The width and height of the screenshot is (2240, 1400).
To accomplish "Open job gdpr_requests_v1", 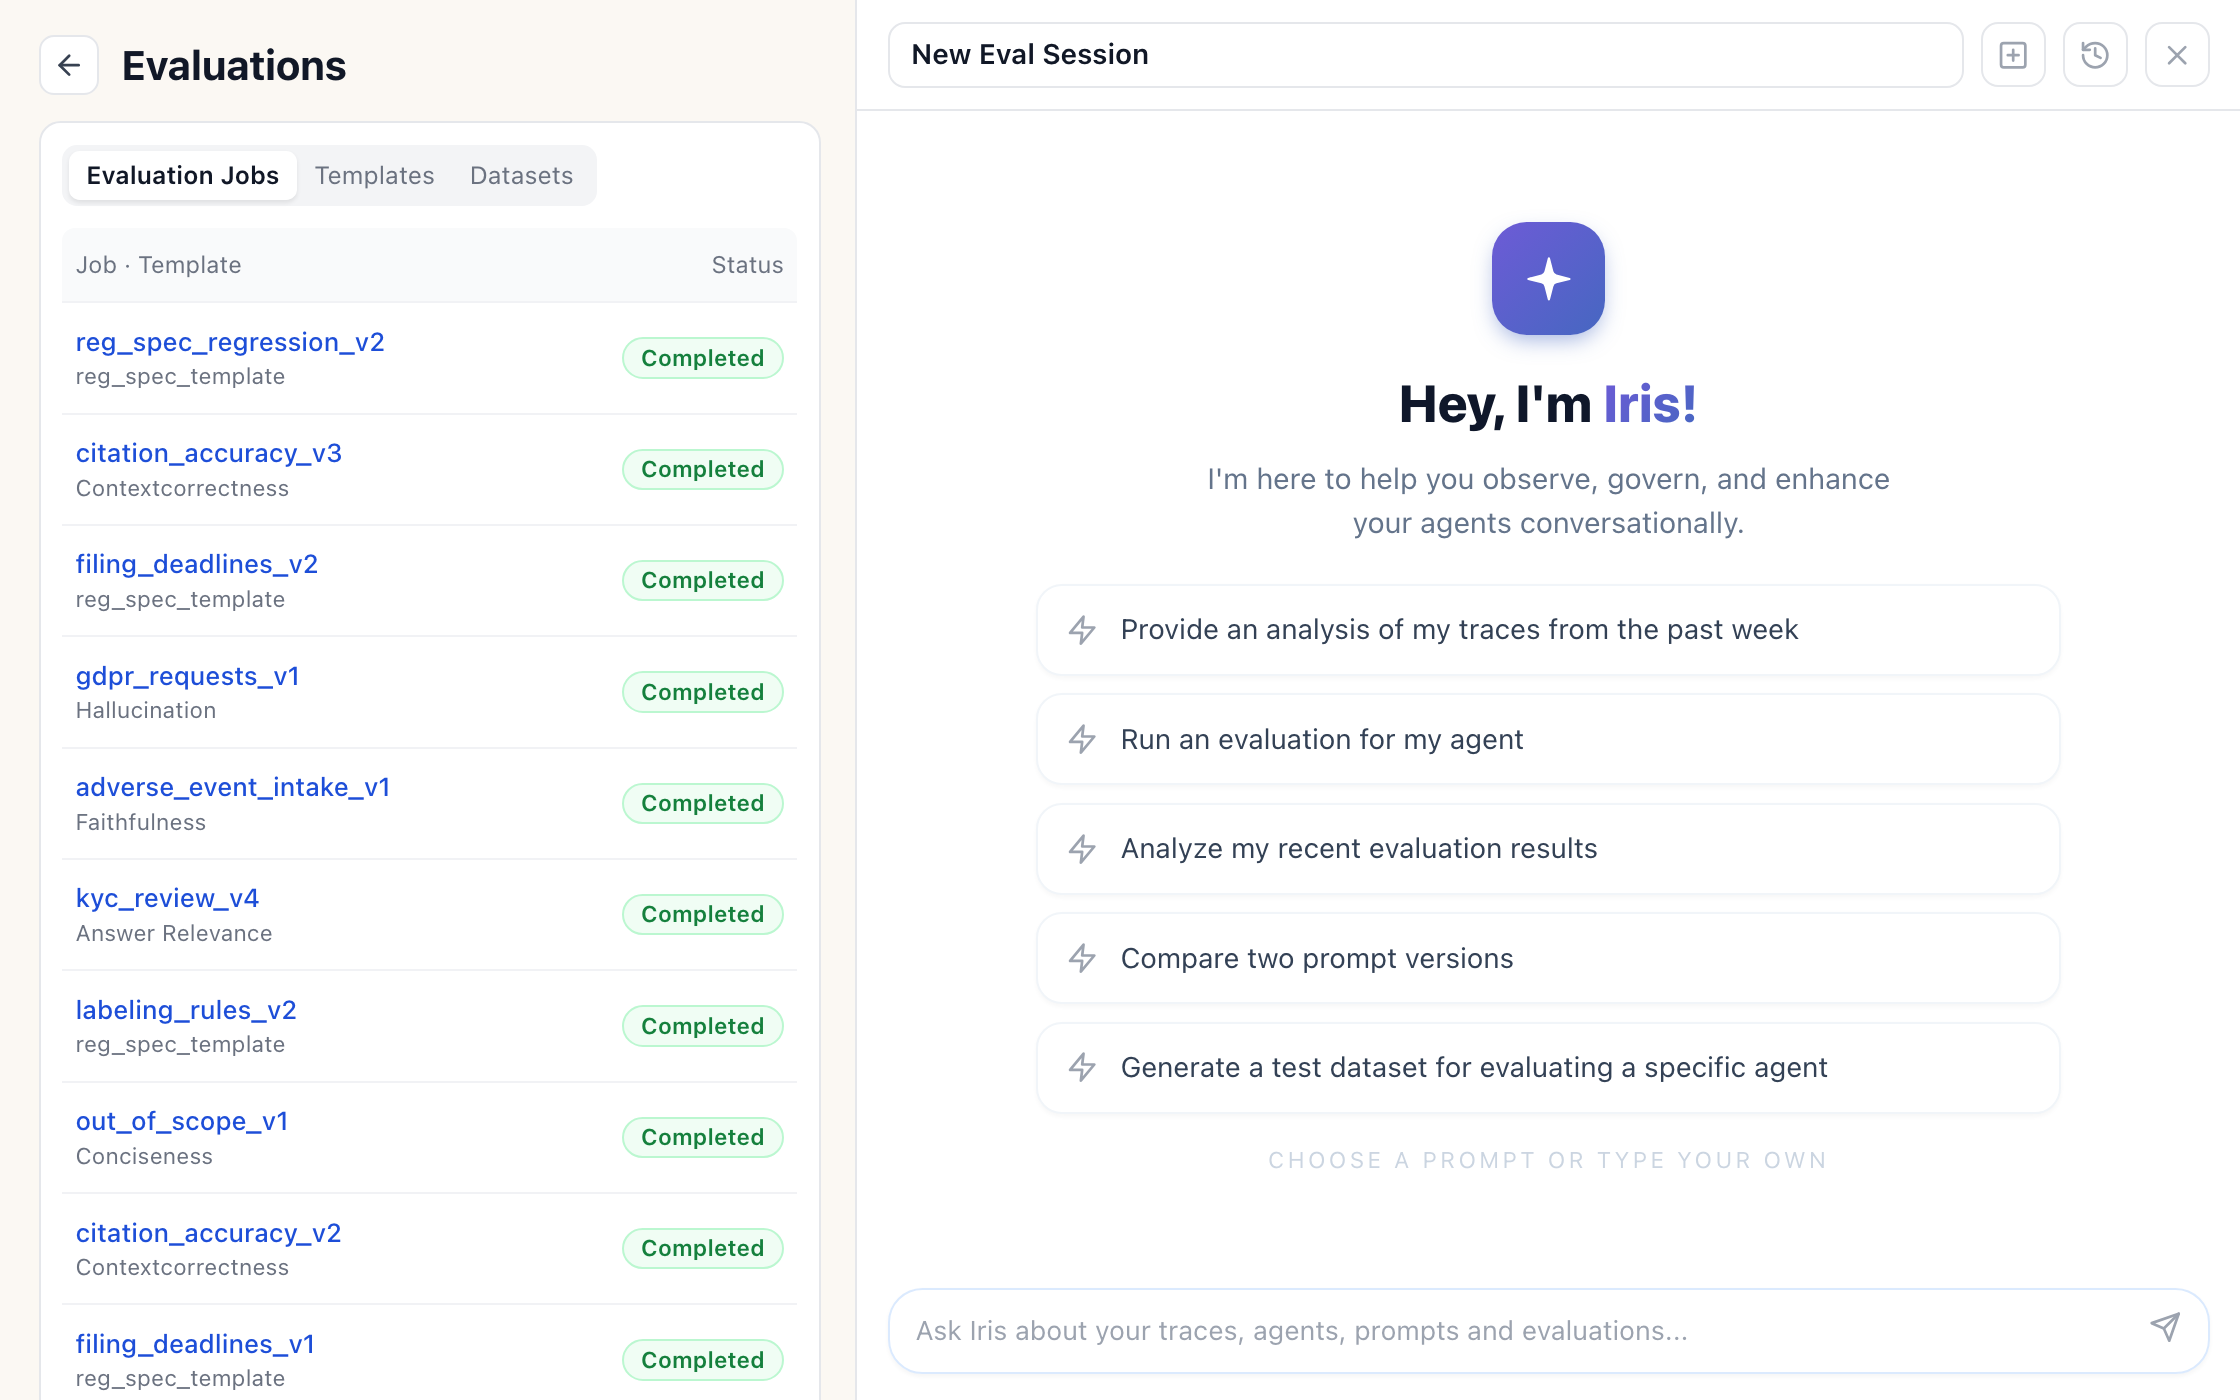I will (x=188, y=676).
